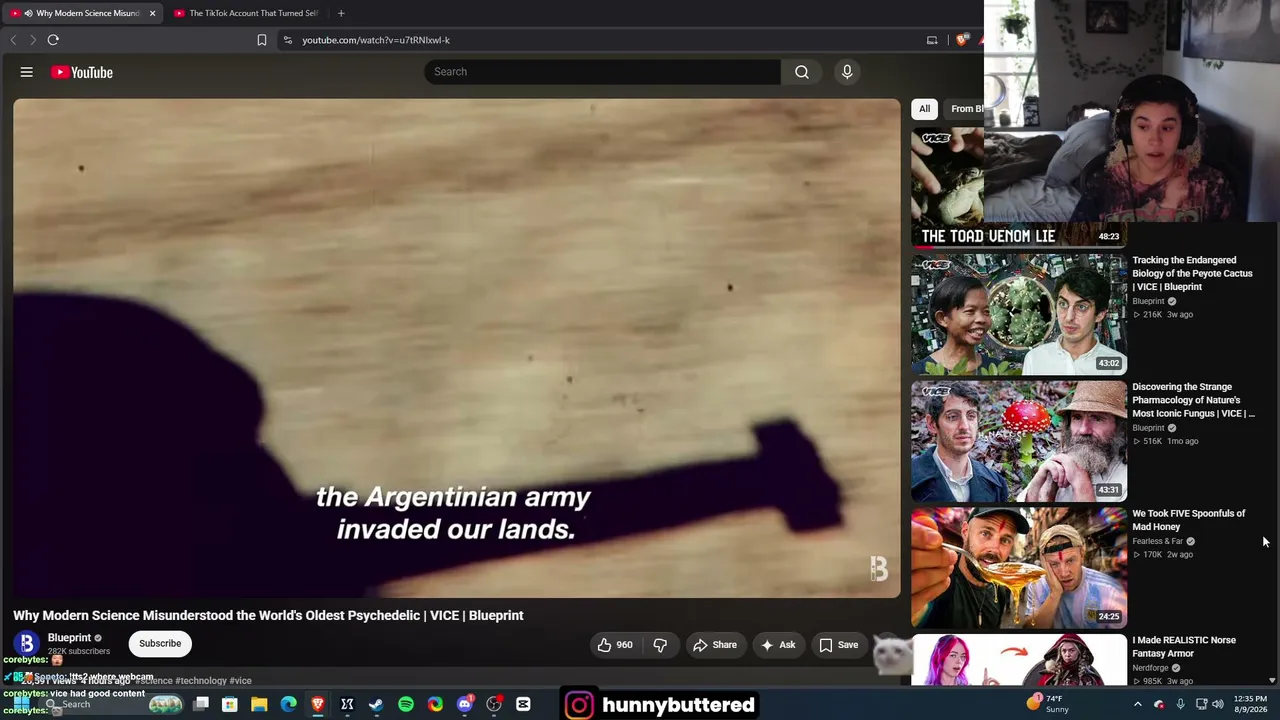Viewport: 1280px width, 720px height.
Task: Open Microsoft Store from the taskbar
Action: pos(230,705)
